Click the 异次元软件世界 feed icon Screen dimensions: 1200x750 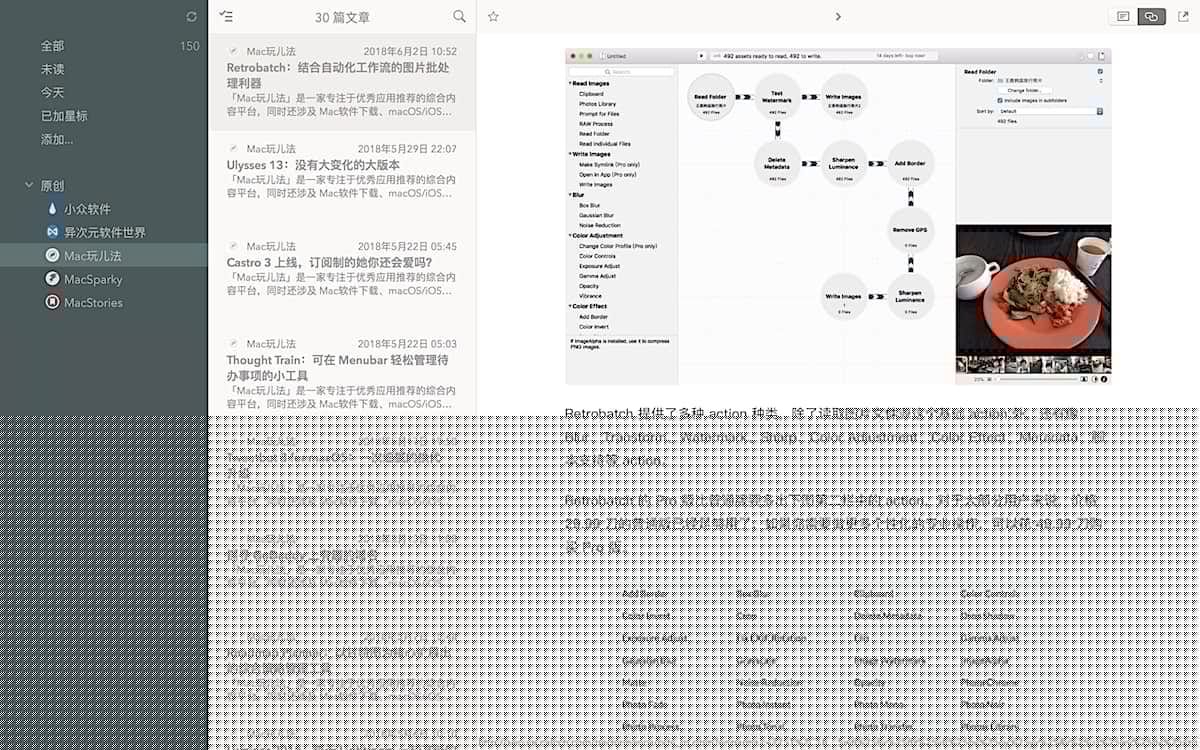tap(53, 232)
